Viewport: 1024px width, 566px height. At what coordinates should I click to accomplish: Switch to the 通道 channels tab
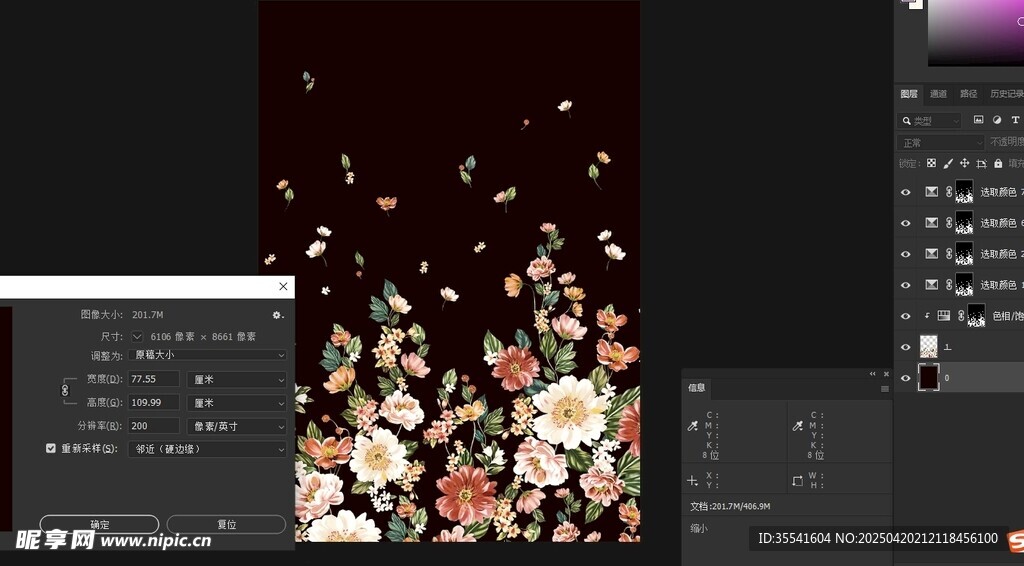[x=938, y=94]
